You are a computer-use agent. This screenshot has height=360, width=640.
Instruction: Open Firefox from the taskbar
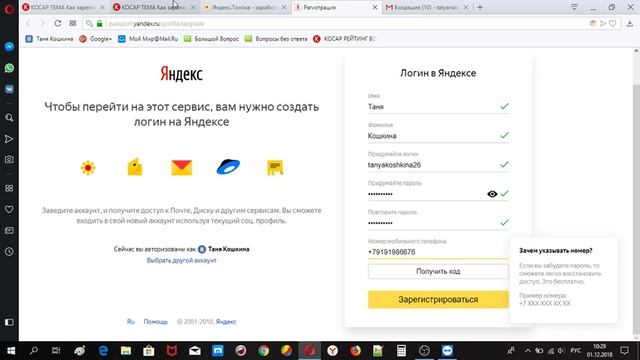(356, 351)
